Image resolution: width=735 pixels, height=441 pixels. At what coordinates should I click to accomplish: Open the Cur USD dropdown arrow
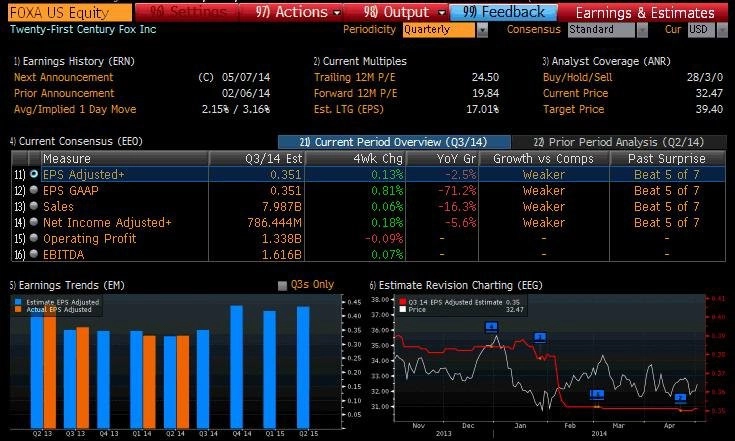722,30
